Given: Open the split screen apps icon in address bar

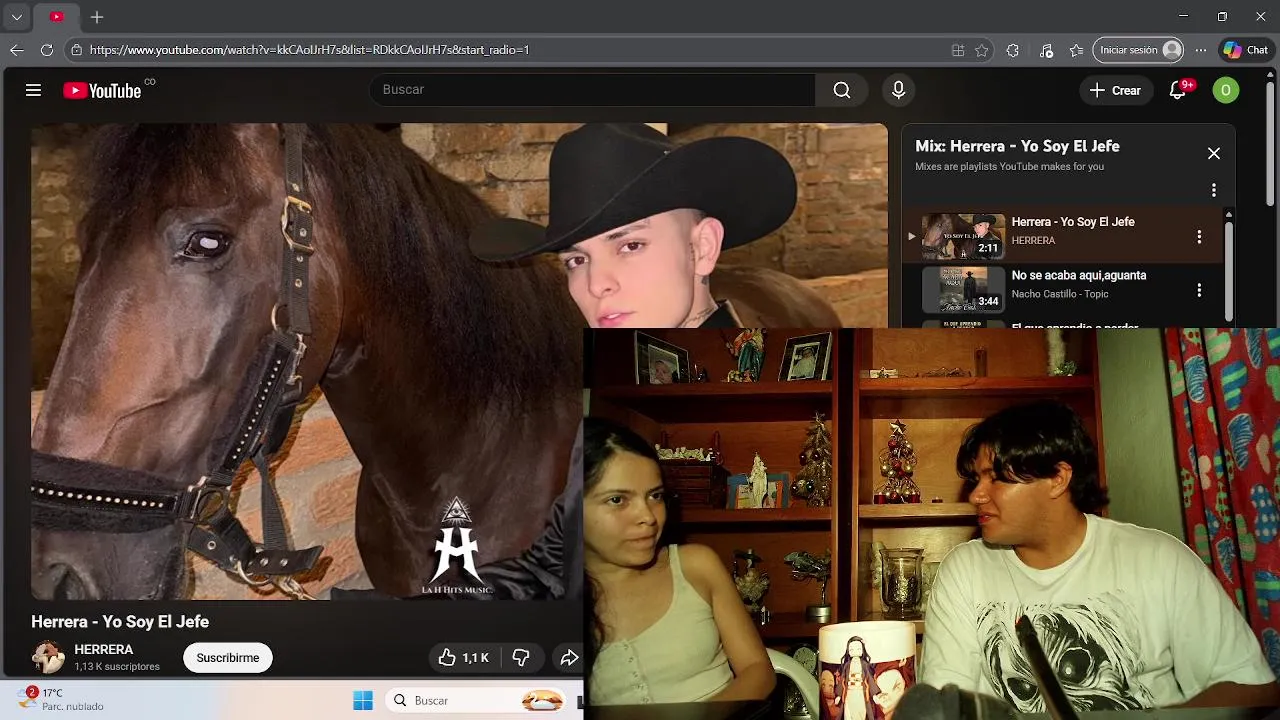Looking at the screenshot, I should (958, 50).
